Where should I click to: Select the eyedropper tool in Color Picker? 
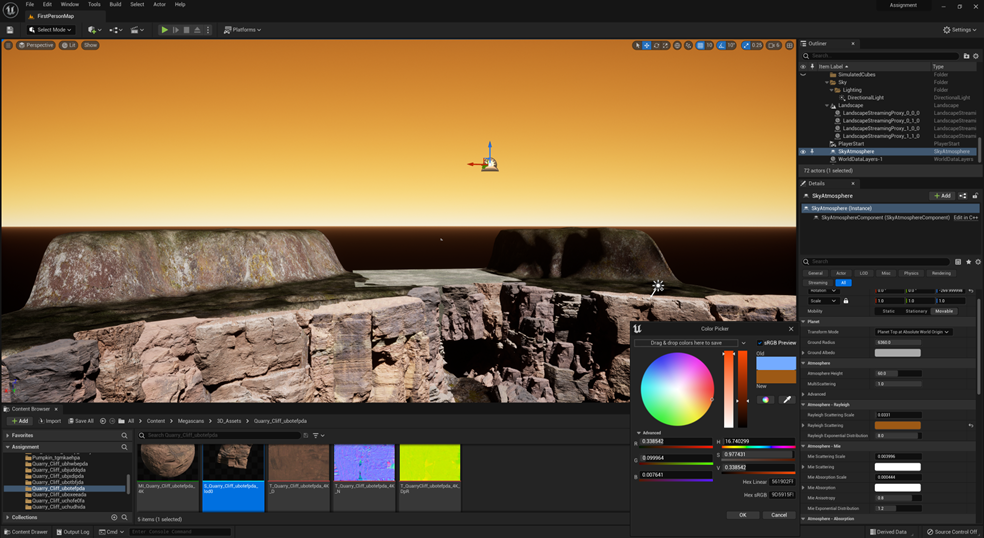[x=787, y=400]
